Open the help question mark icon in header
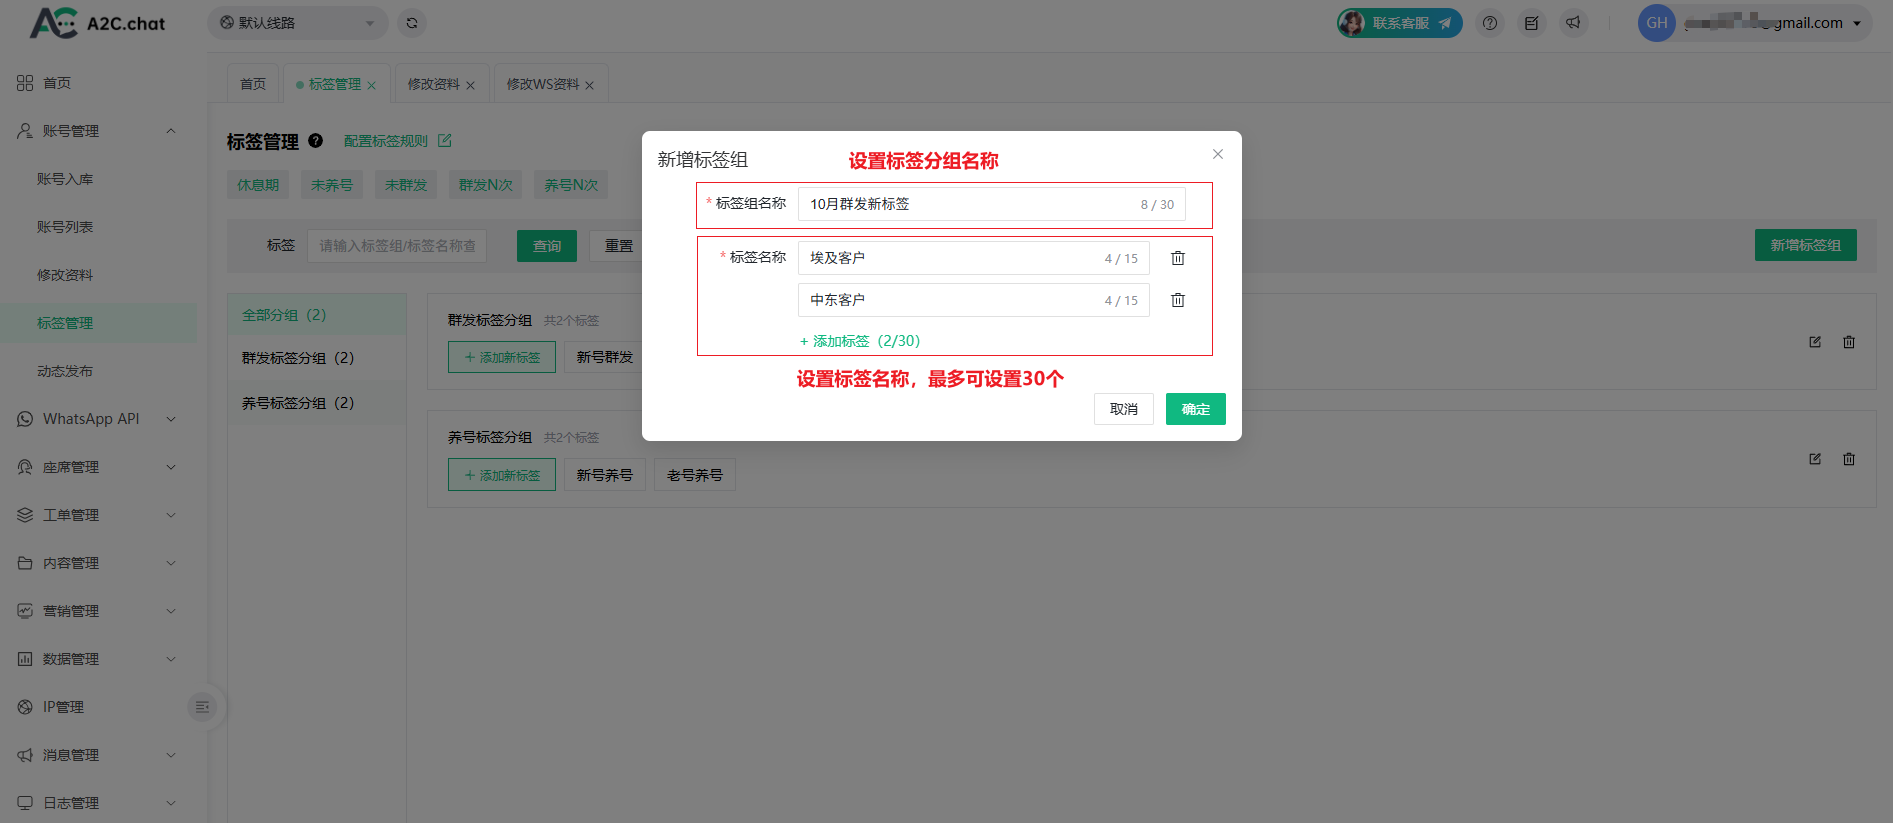The width and height of the screenshot is (1893, 823). pos(1490,23)
